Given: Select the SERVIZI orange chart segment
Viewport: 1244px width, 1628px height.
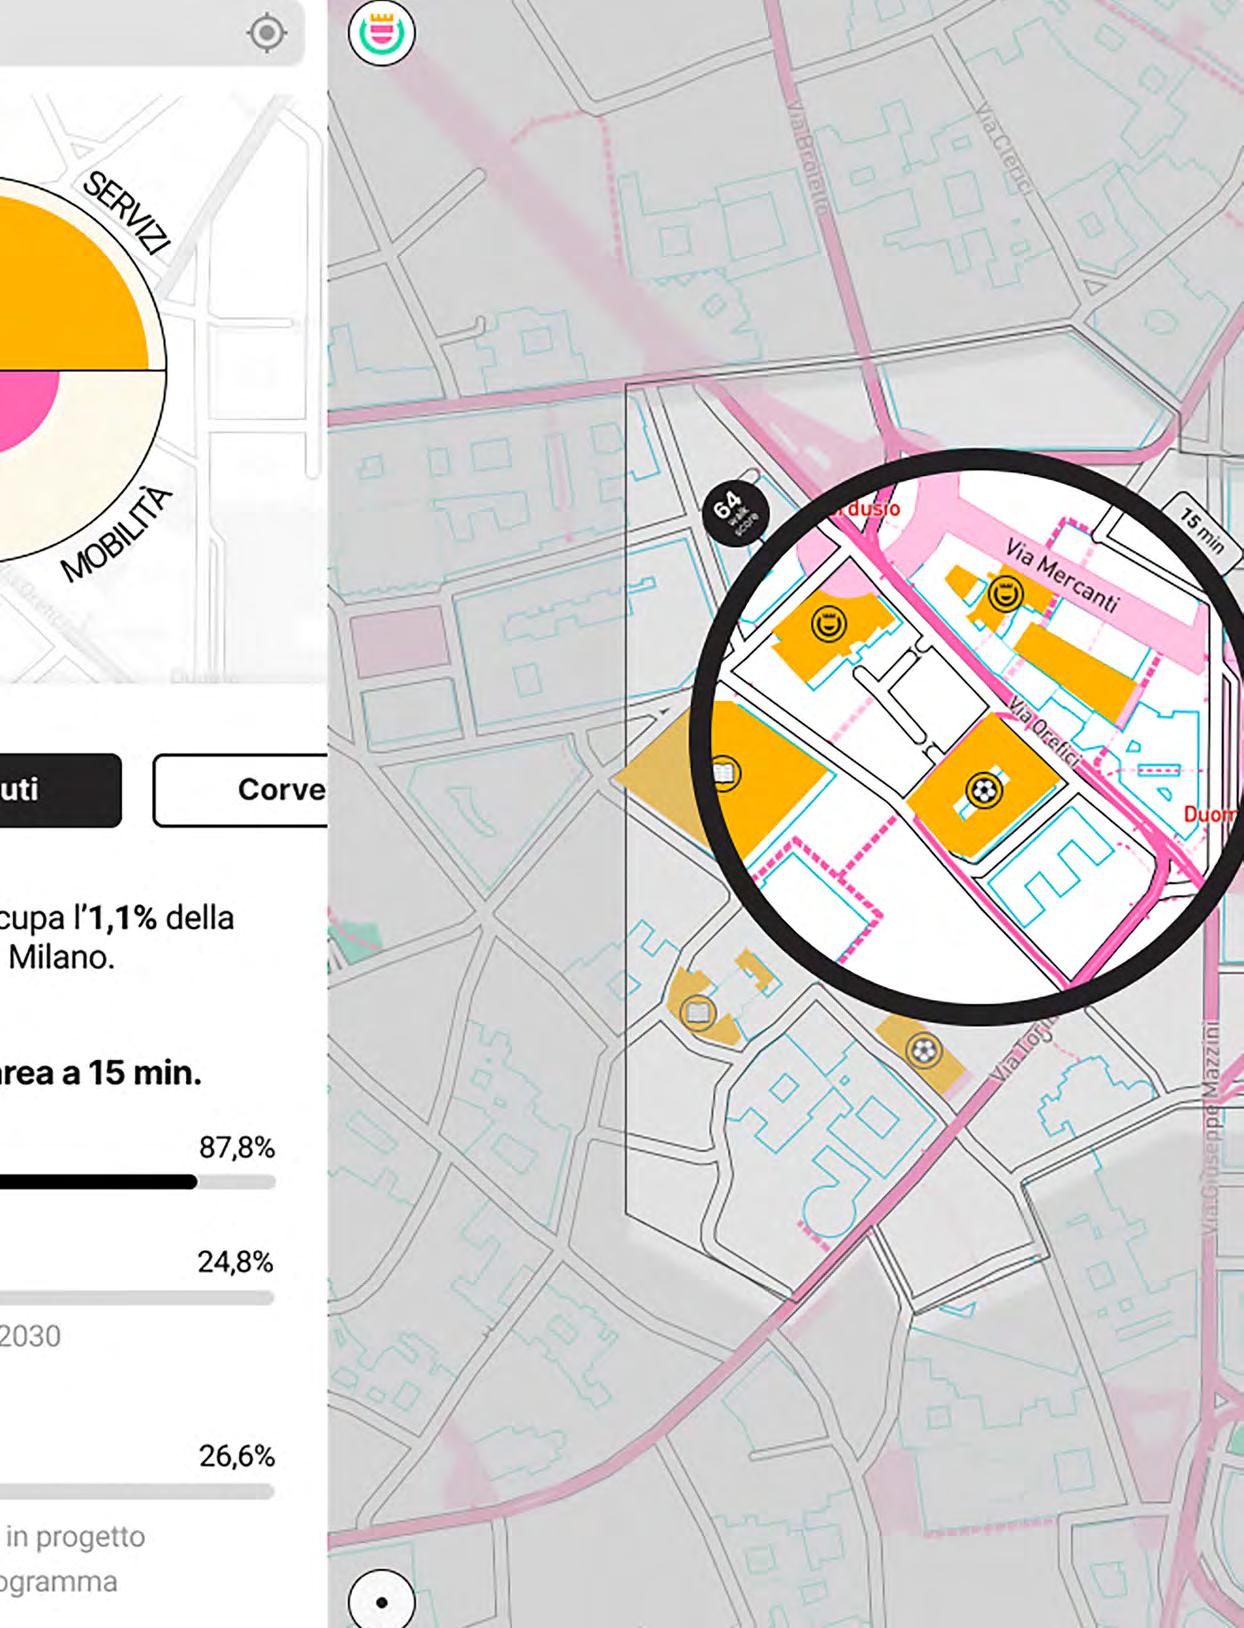Looking at the screenshot, I should [x=70, y=285].
